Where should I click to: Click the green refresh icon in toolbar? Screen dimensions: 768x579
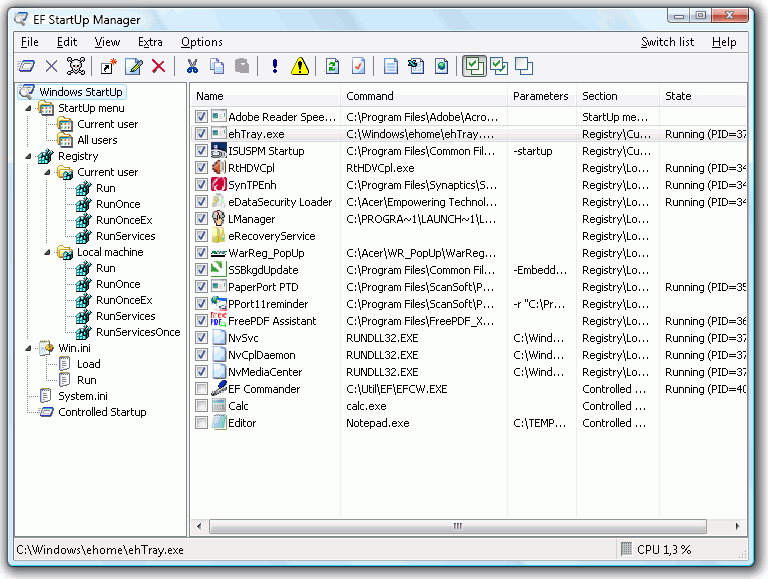[332, 67]
